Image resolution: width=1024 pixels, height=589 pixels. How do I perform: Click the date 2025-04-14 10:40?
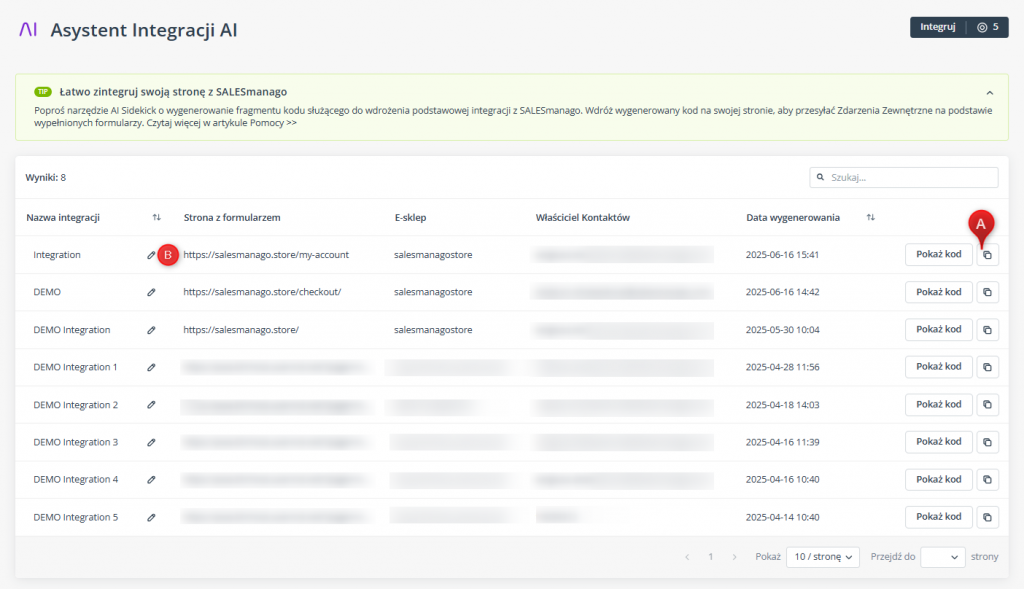pyautogui.click(x=782, y=517)
